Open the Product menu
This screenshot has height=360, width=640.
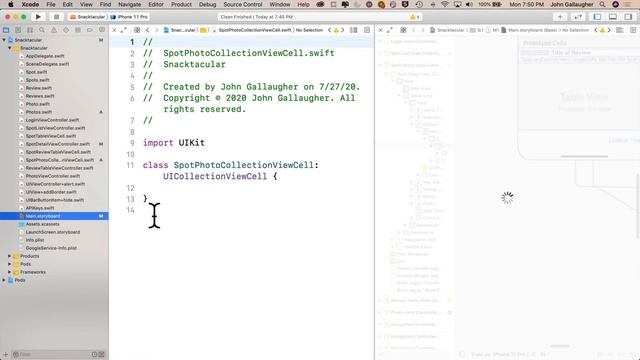[x=181, y=4]
